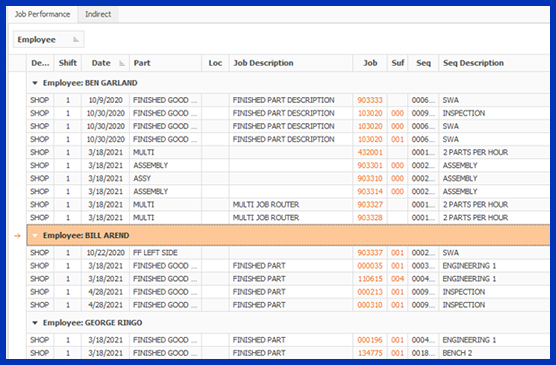Open job number 000035
This screenshot has width=556, height=365.
click(x=370, y=266)
